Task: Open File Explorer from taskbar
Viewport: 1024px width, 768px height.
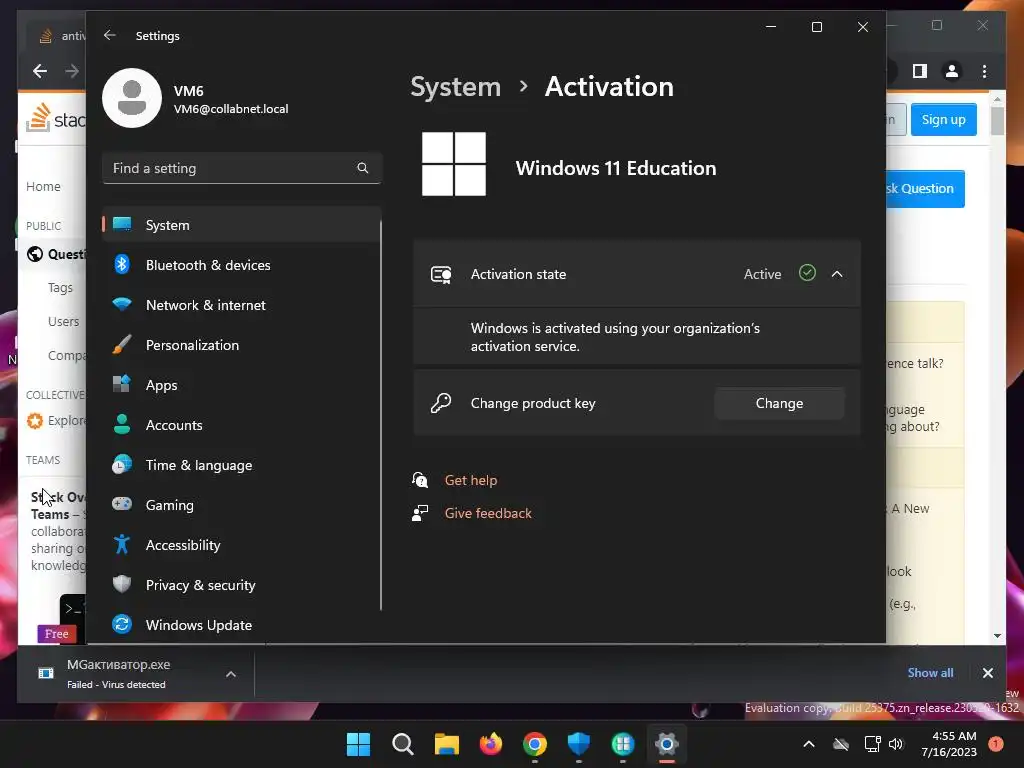Action: (447, 744)
